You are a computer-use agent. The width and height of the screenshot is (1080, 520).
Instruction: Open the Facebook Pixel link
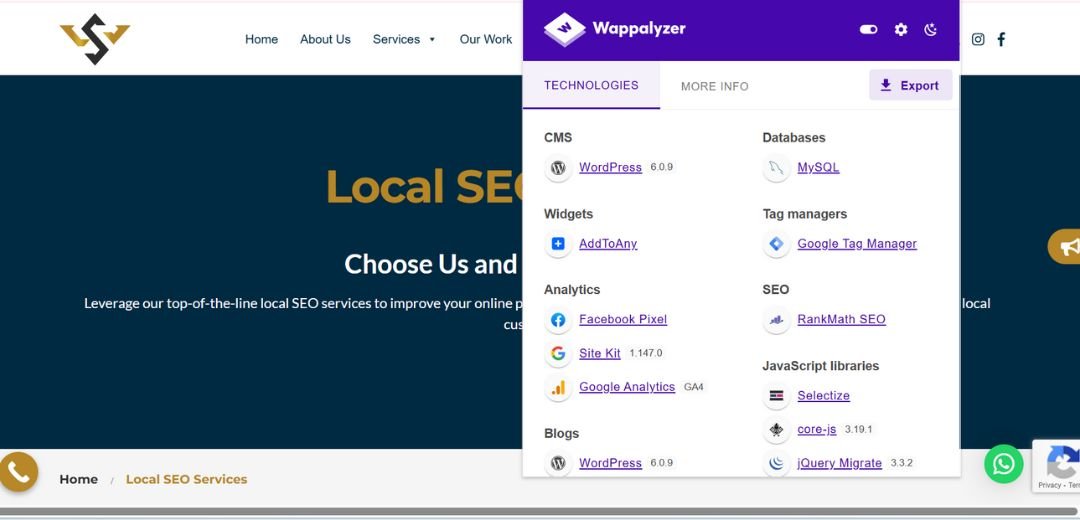pos(623,320)
